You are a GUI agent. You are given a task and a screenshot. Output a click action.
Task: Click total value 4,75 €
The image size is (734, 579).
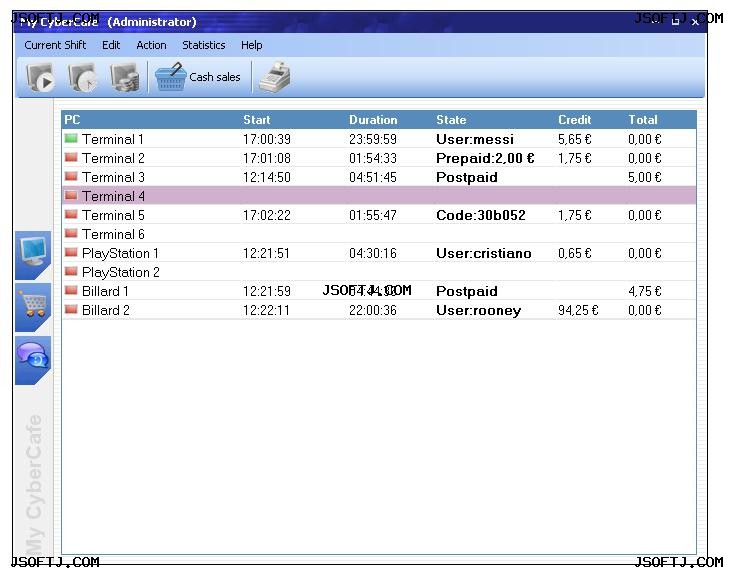point(645,291)
